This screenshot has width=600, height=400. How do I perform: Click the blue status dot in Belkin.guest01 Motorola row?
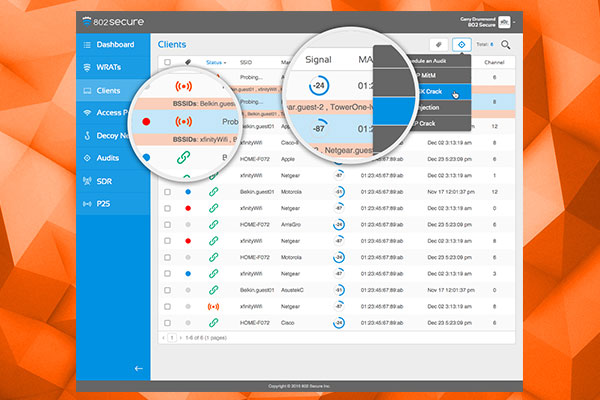pyautogui.click(x=188, y=192)
